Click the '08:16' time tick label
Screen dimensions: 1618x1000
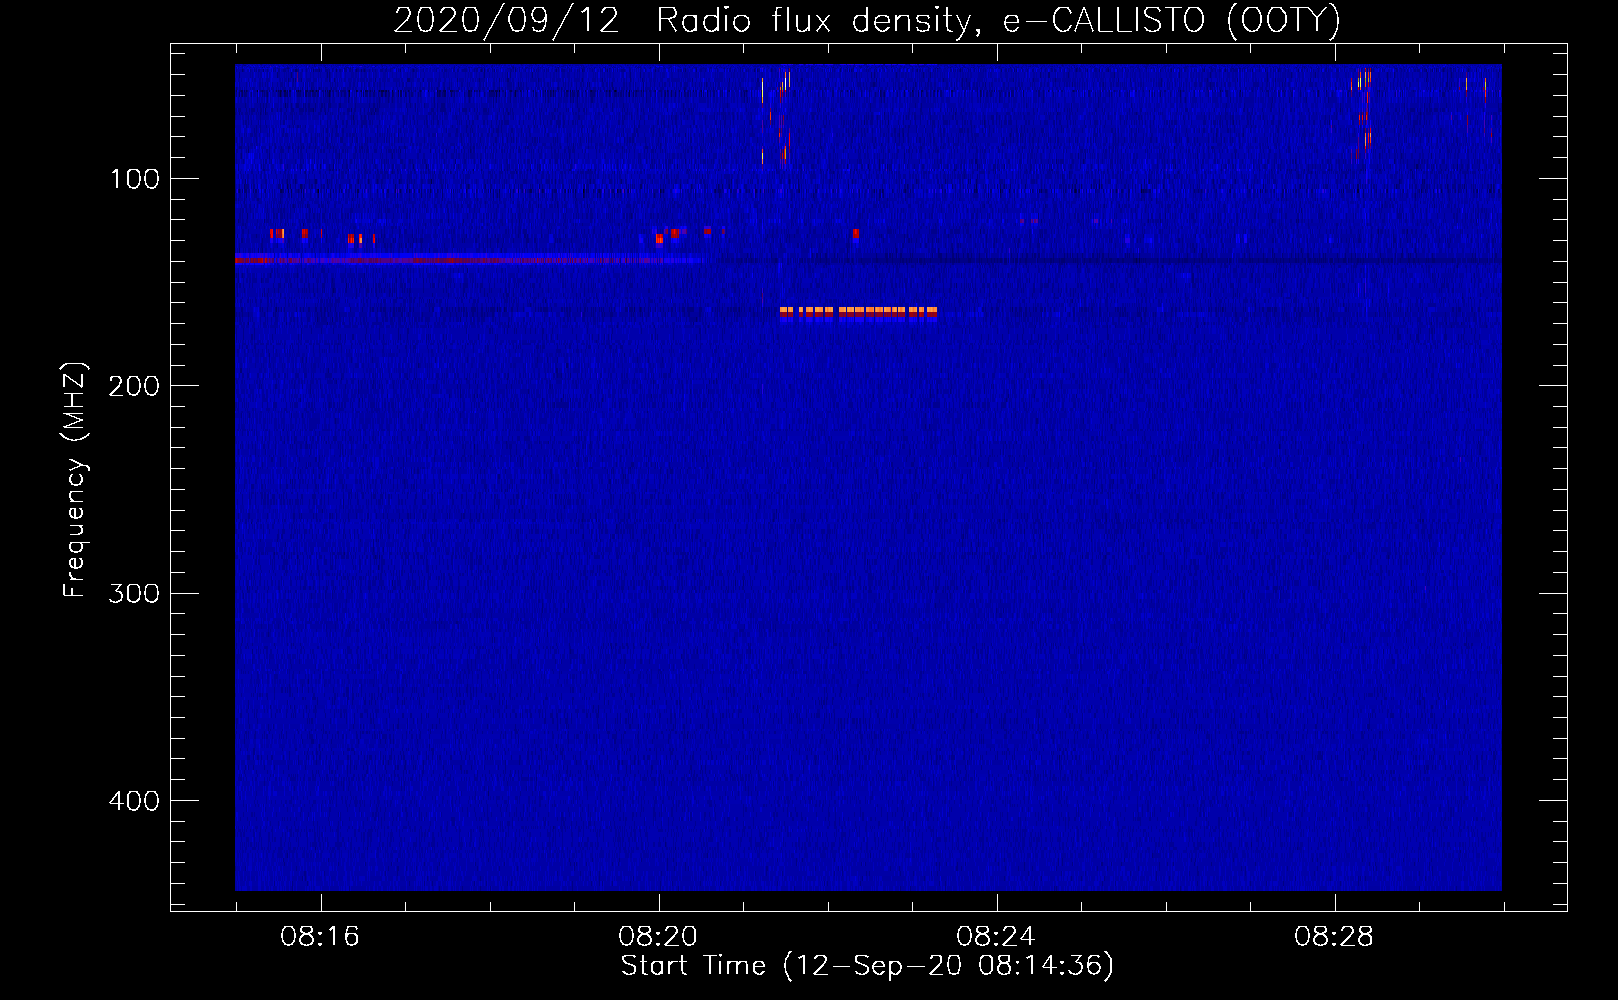tap(320, 936)
